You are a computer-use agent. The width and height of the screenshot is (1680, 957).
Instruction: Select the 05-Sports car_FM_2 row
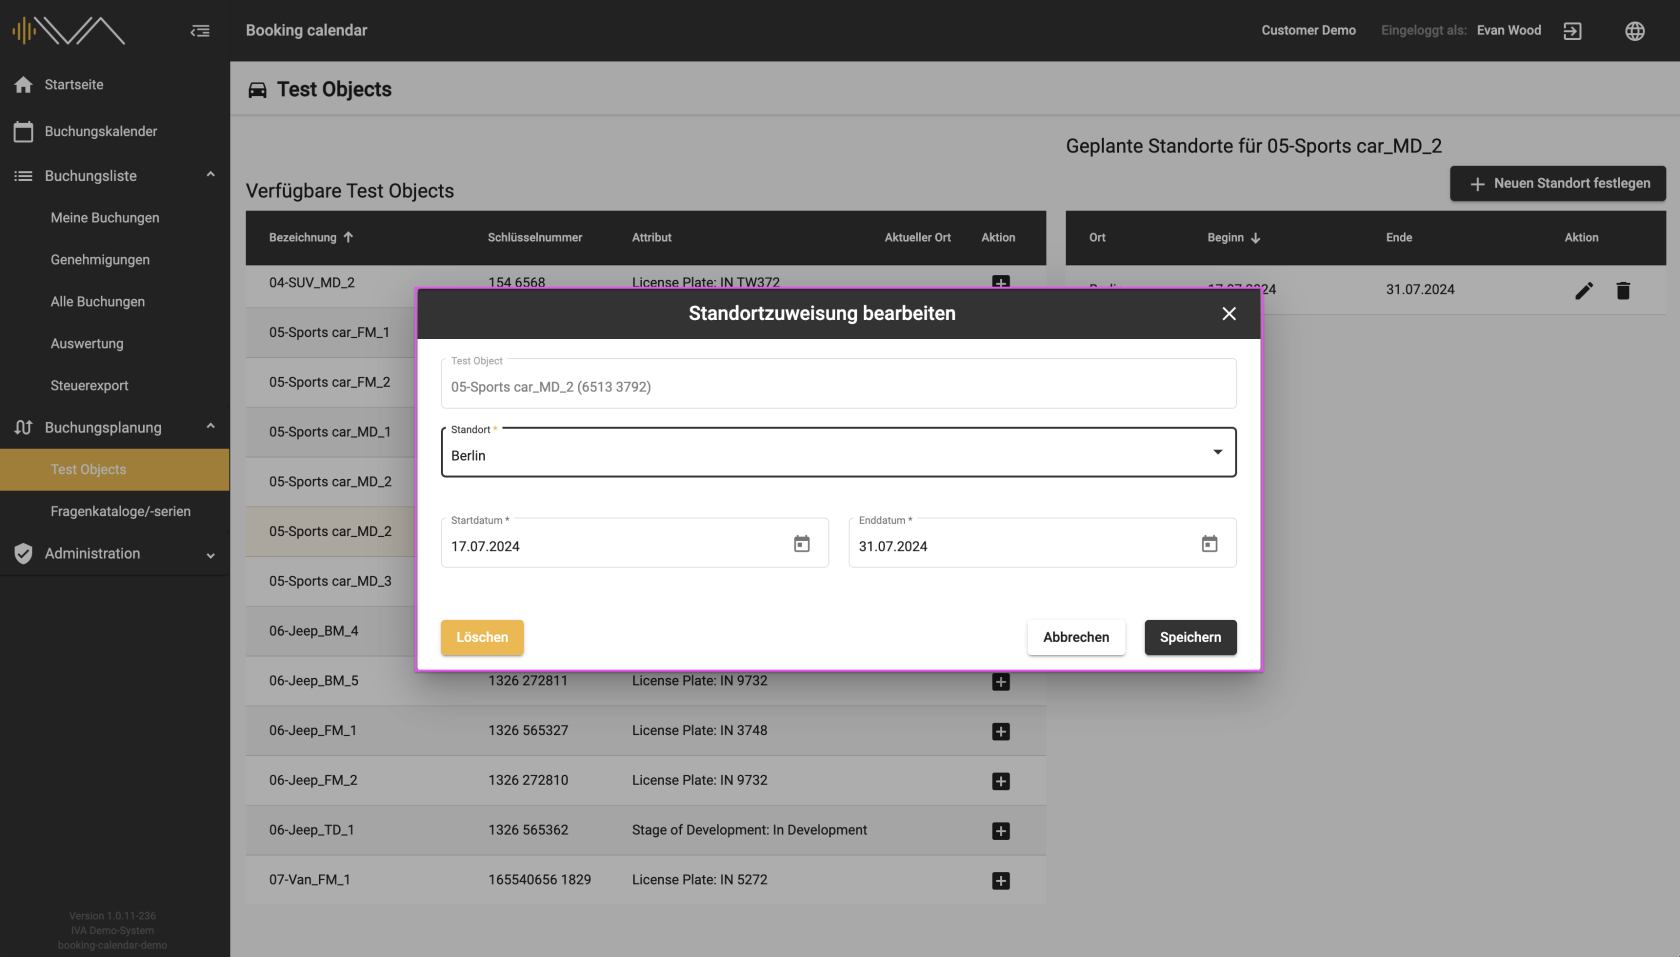click(330, 383)
